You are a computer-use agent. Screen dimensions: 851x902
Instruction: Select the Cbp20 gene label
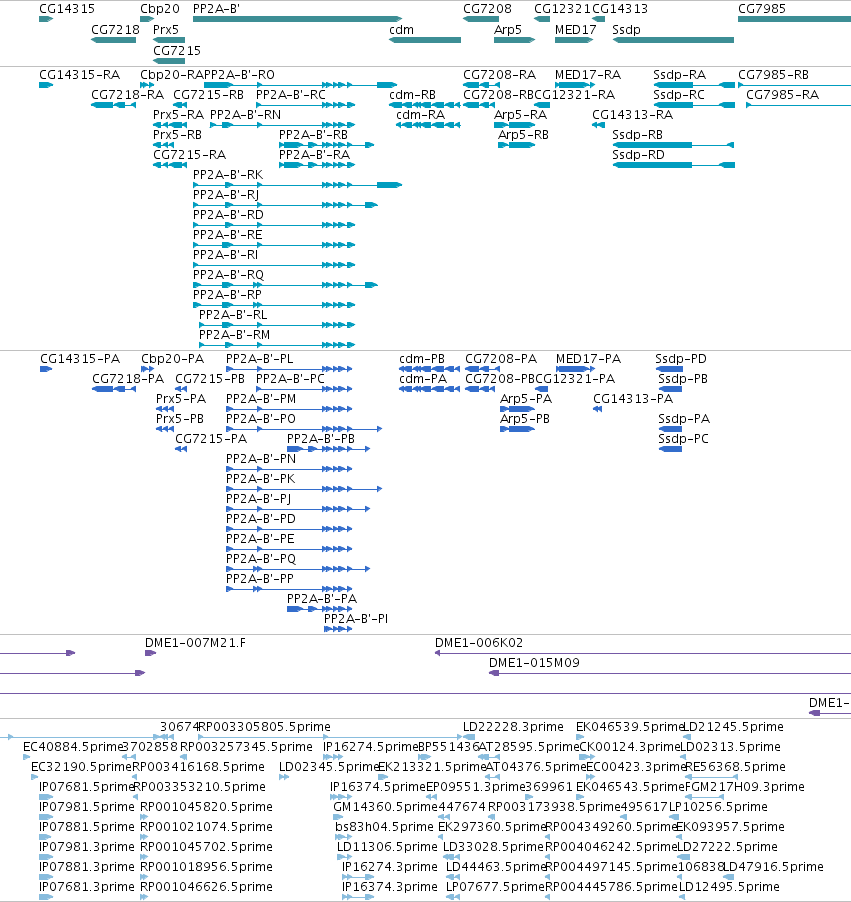click(160, 9)
